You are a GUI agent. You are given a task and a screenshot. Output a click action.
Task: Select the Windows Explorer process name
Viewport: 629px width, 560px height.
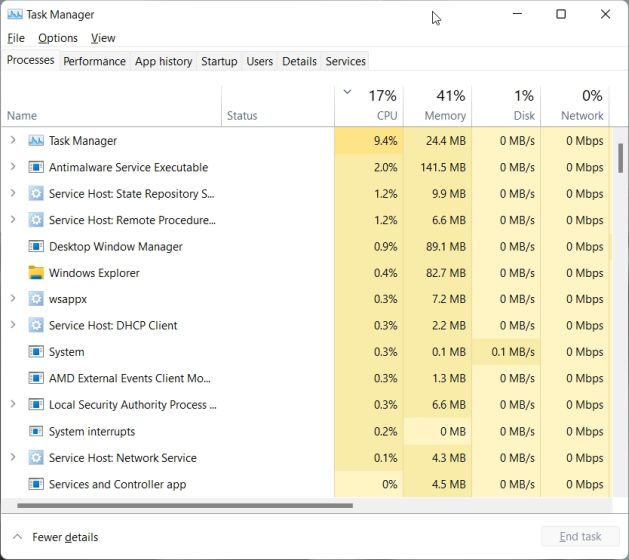pos(94,273)
